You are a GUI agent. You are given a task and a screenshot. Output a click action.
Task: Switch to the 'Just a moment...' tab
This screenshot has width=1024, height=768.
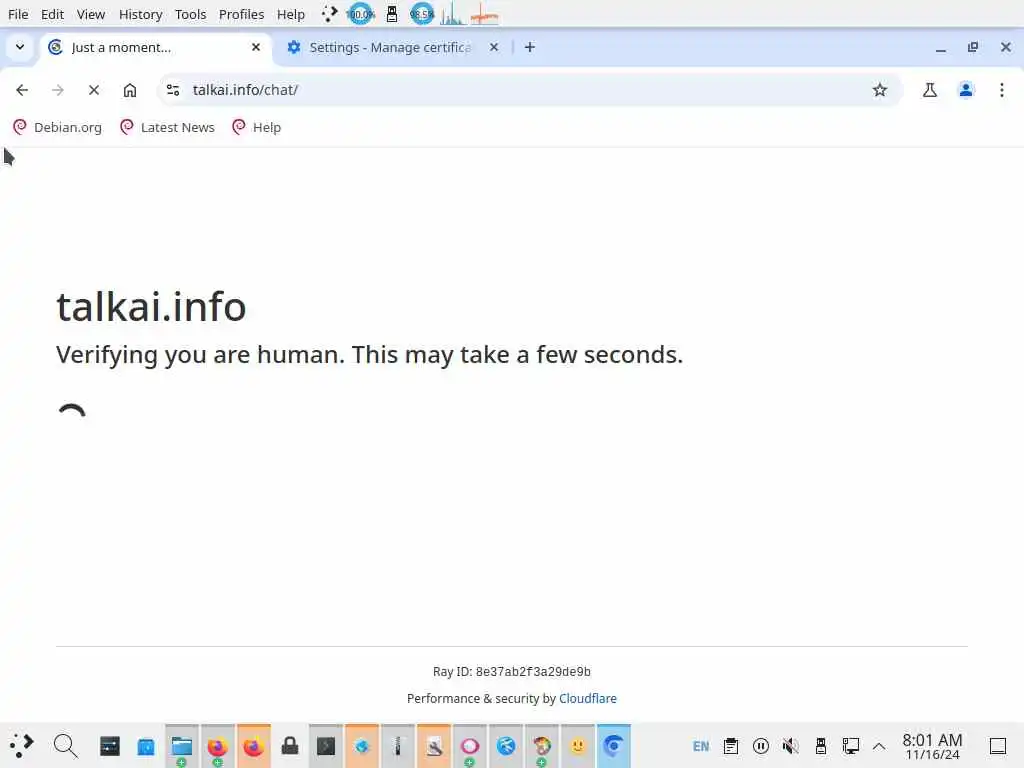click(155, 47)
